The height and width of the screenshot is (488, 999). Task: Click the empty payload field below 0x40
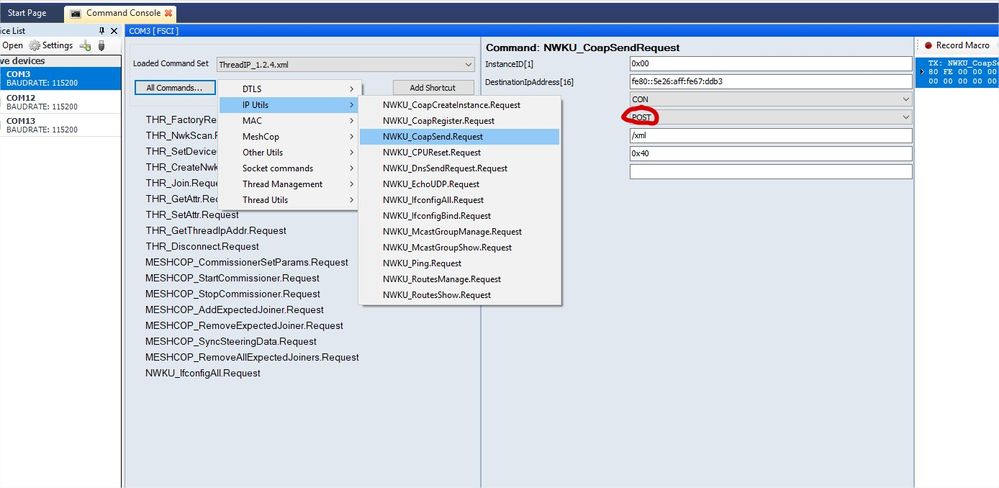(x=771, y=171)
